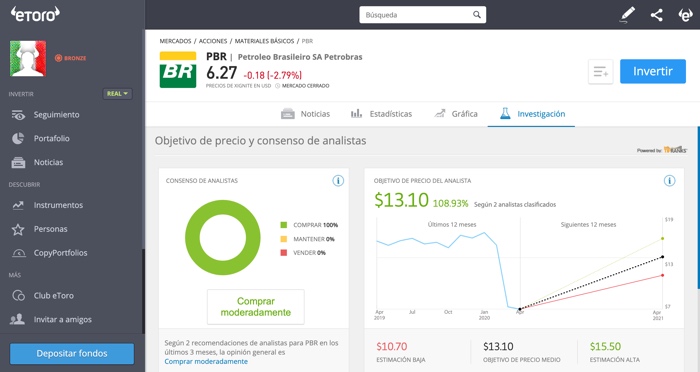Click the Comprar moderadamente box
The width and height of the screenshot is (700, 372).
[x=256, y=307]
